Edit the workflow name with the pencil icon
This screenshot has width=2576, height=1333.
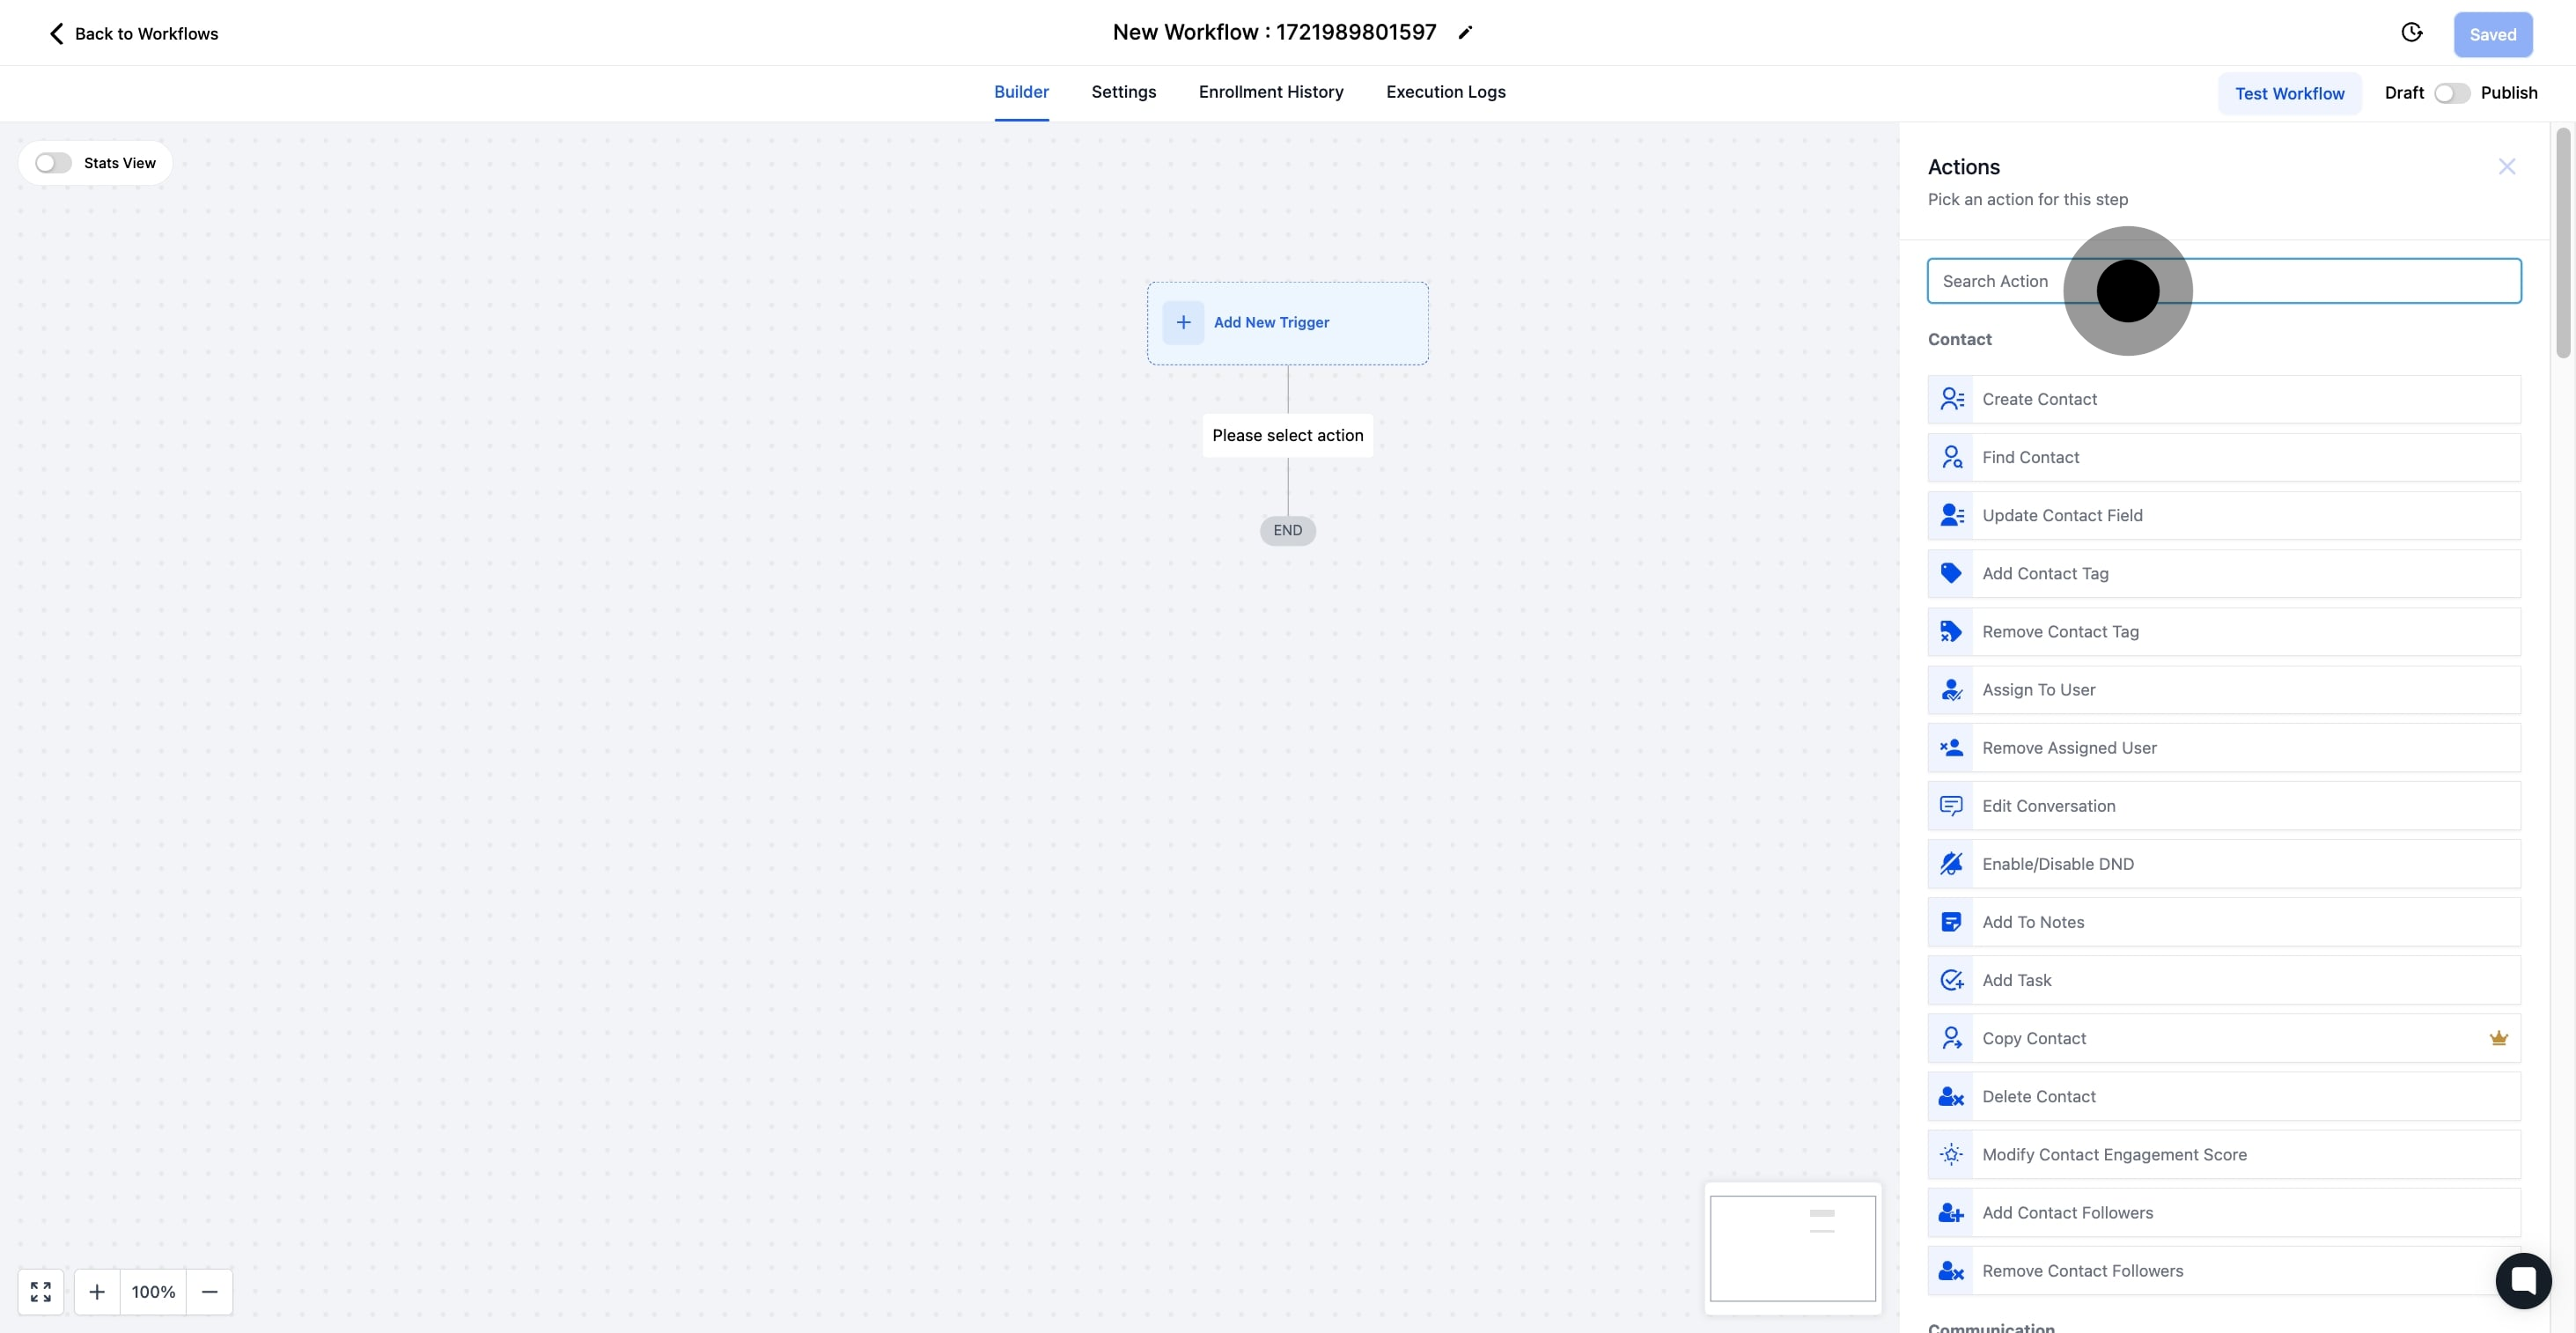point(1465,33)
